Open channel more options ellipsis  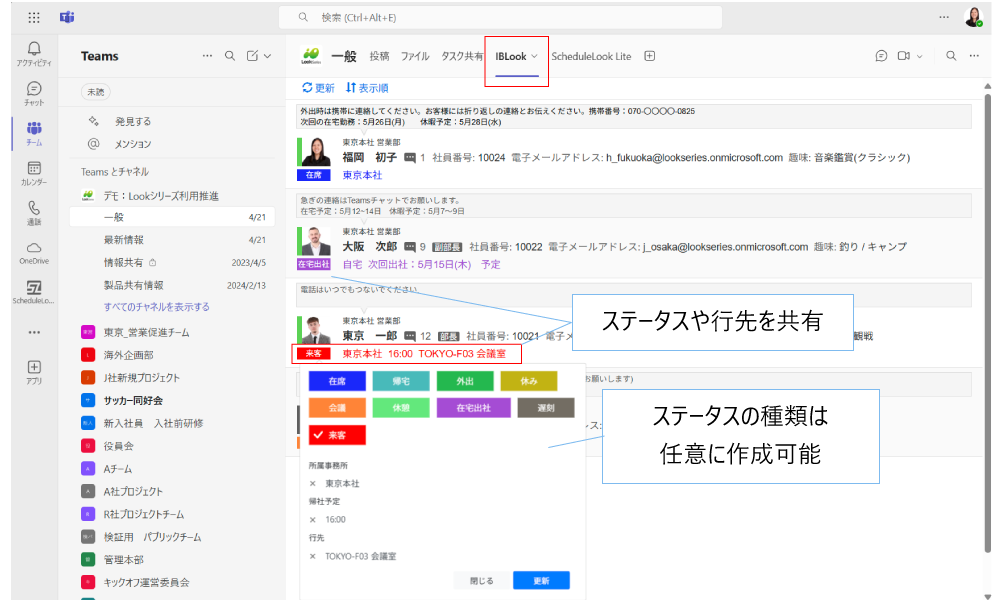[x=974, y=56]
